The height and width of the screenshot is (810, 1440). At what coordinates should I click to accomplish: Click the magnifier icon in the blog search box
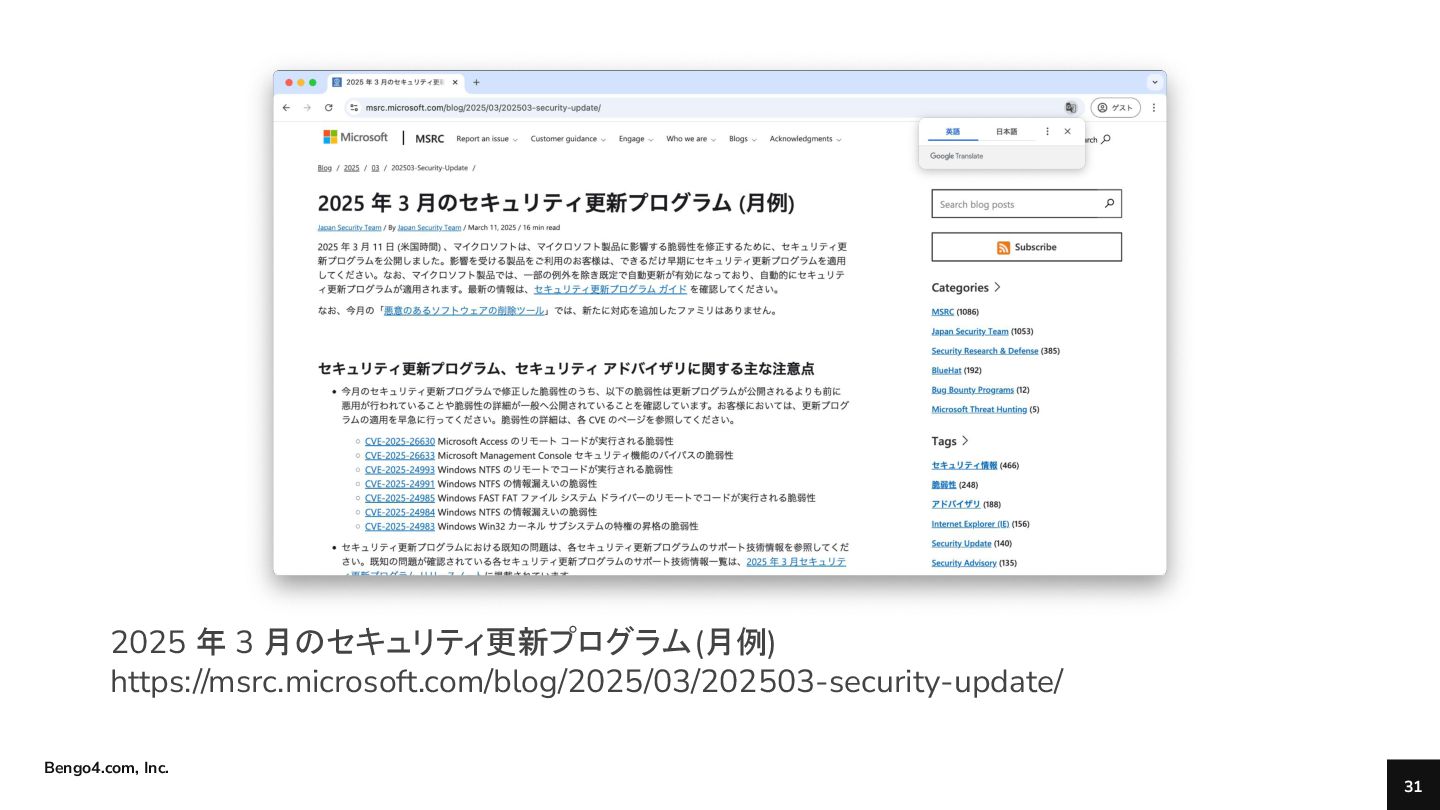1109,204
